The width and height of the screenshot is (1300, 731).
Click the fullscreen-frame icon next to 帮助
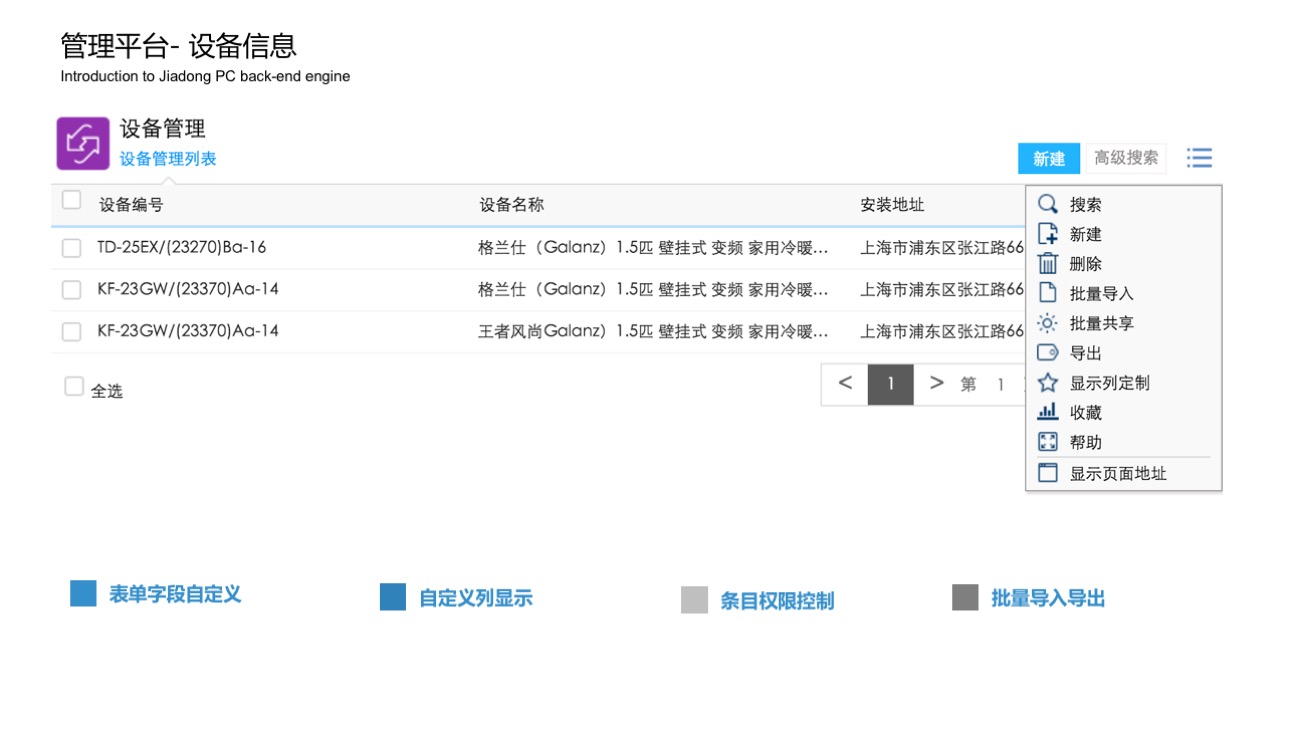(1047, 442)
